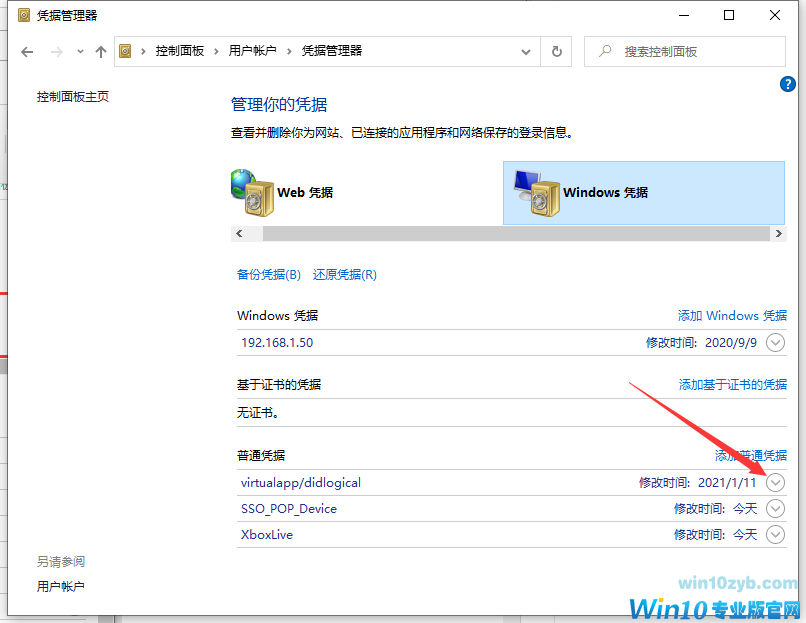This screenshot has height=623, width=806.
Task: Click the 还原凭据(R) link
Action: (345, 274)
